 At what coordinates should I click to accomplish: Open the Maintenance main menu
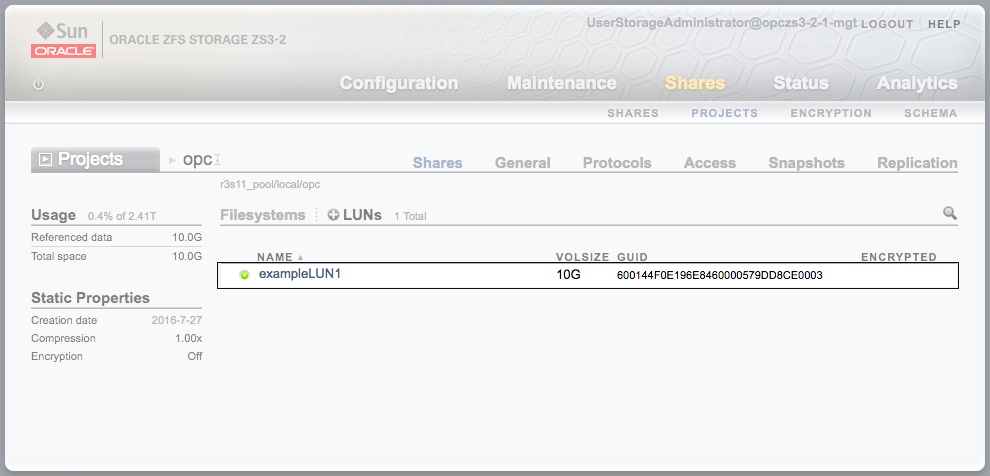[561, 83]
